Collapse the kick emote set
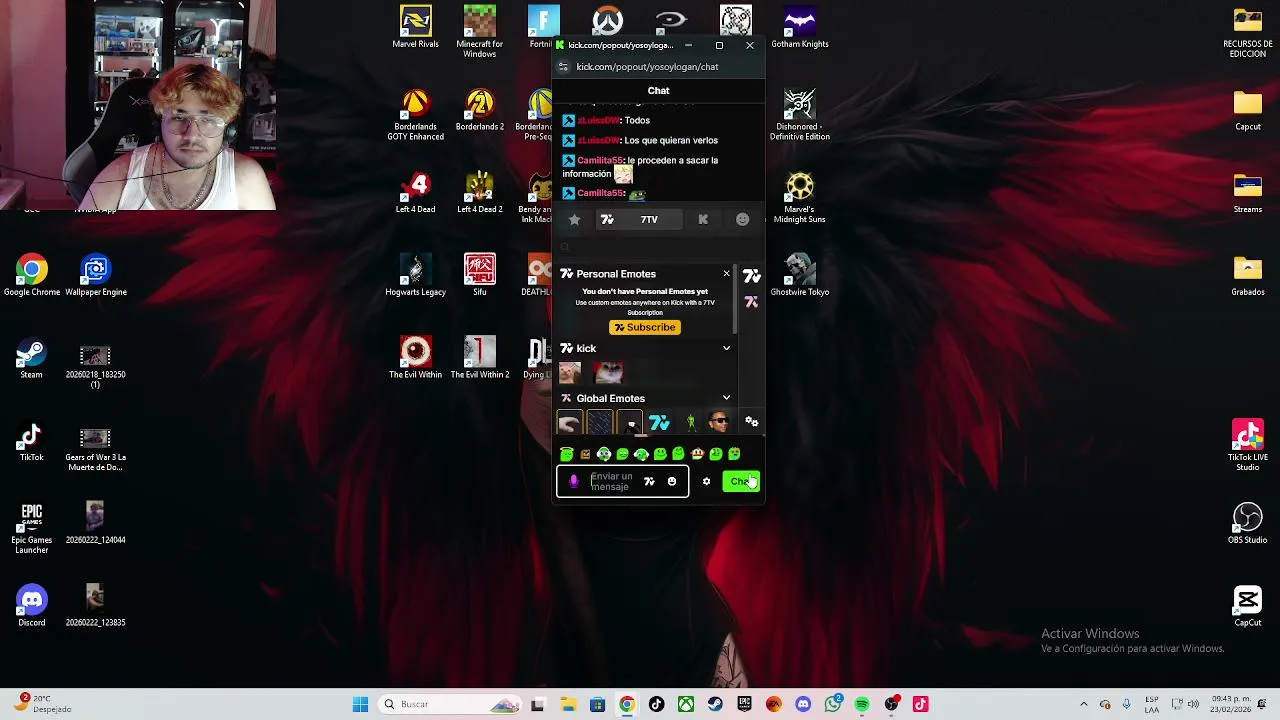 point(726,348)
